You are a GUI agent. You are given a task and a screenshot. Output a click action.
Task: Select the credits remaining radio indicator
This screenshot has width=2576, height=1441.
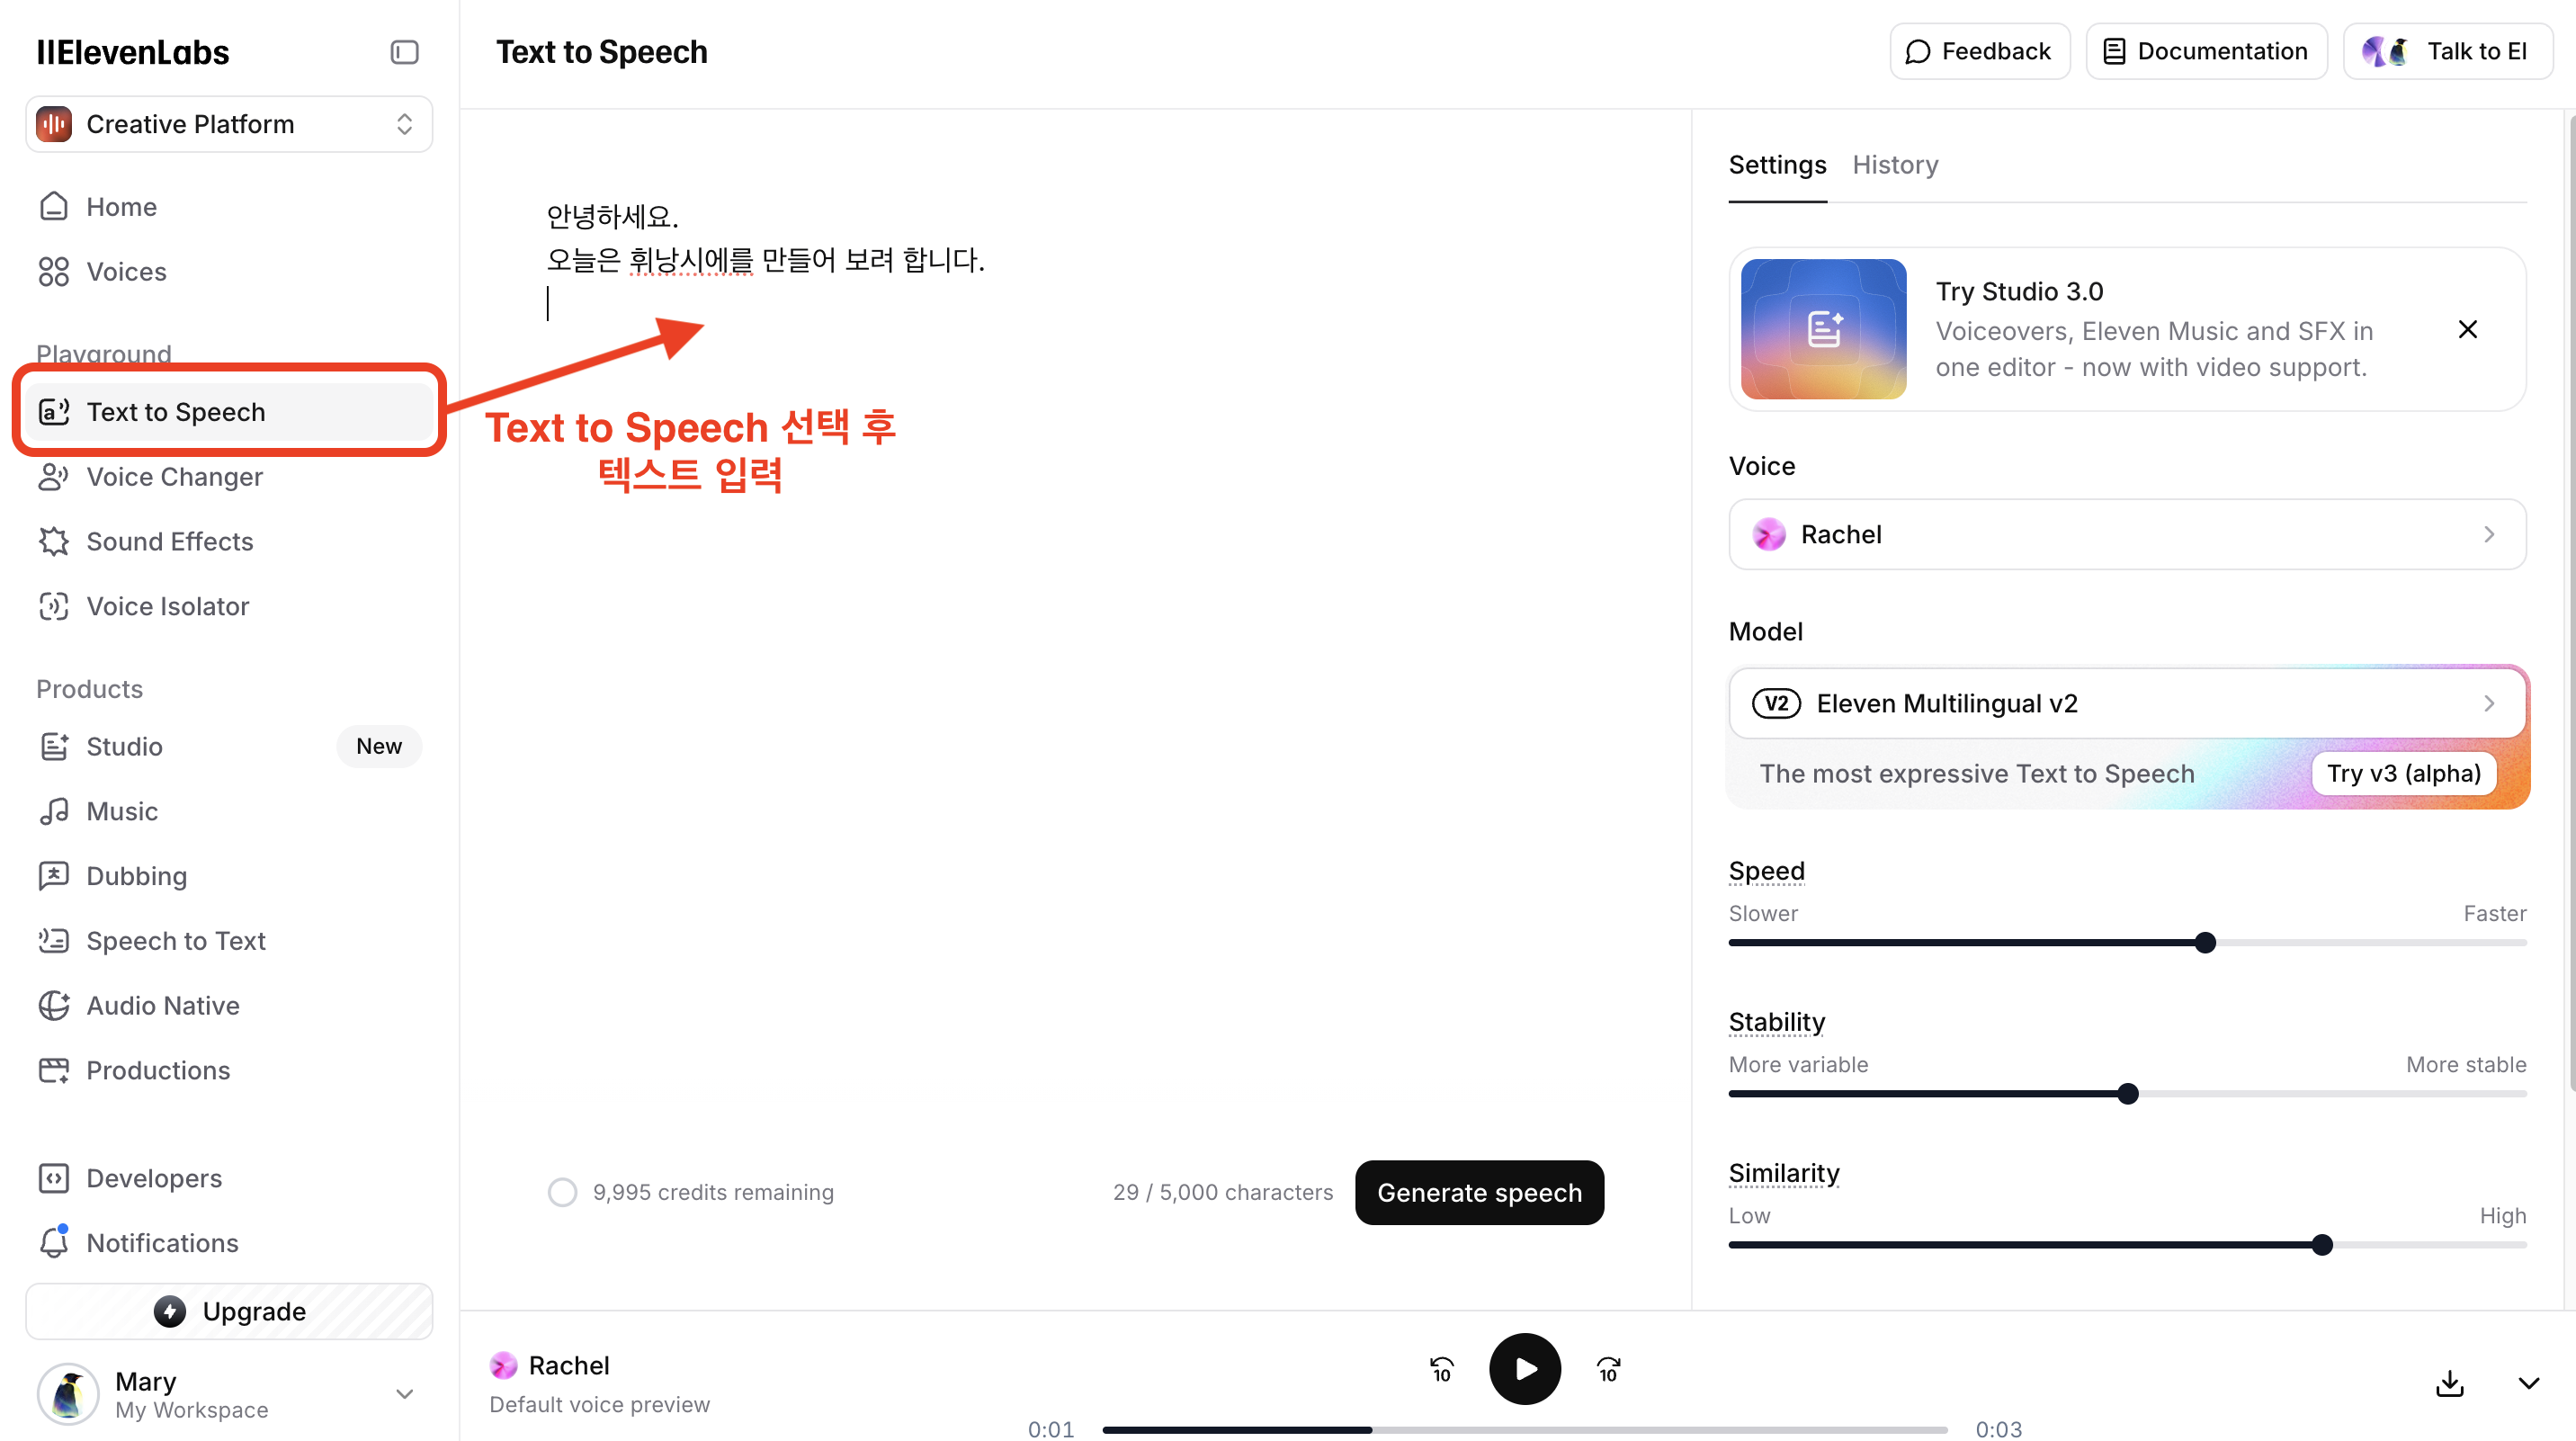pyautogui.click(x=562, y=1192)
